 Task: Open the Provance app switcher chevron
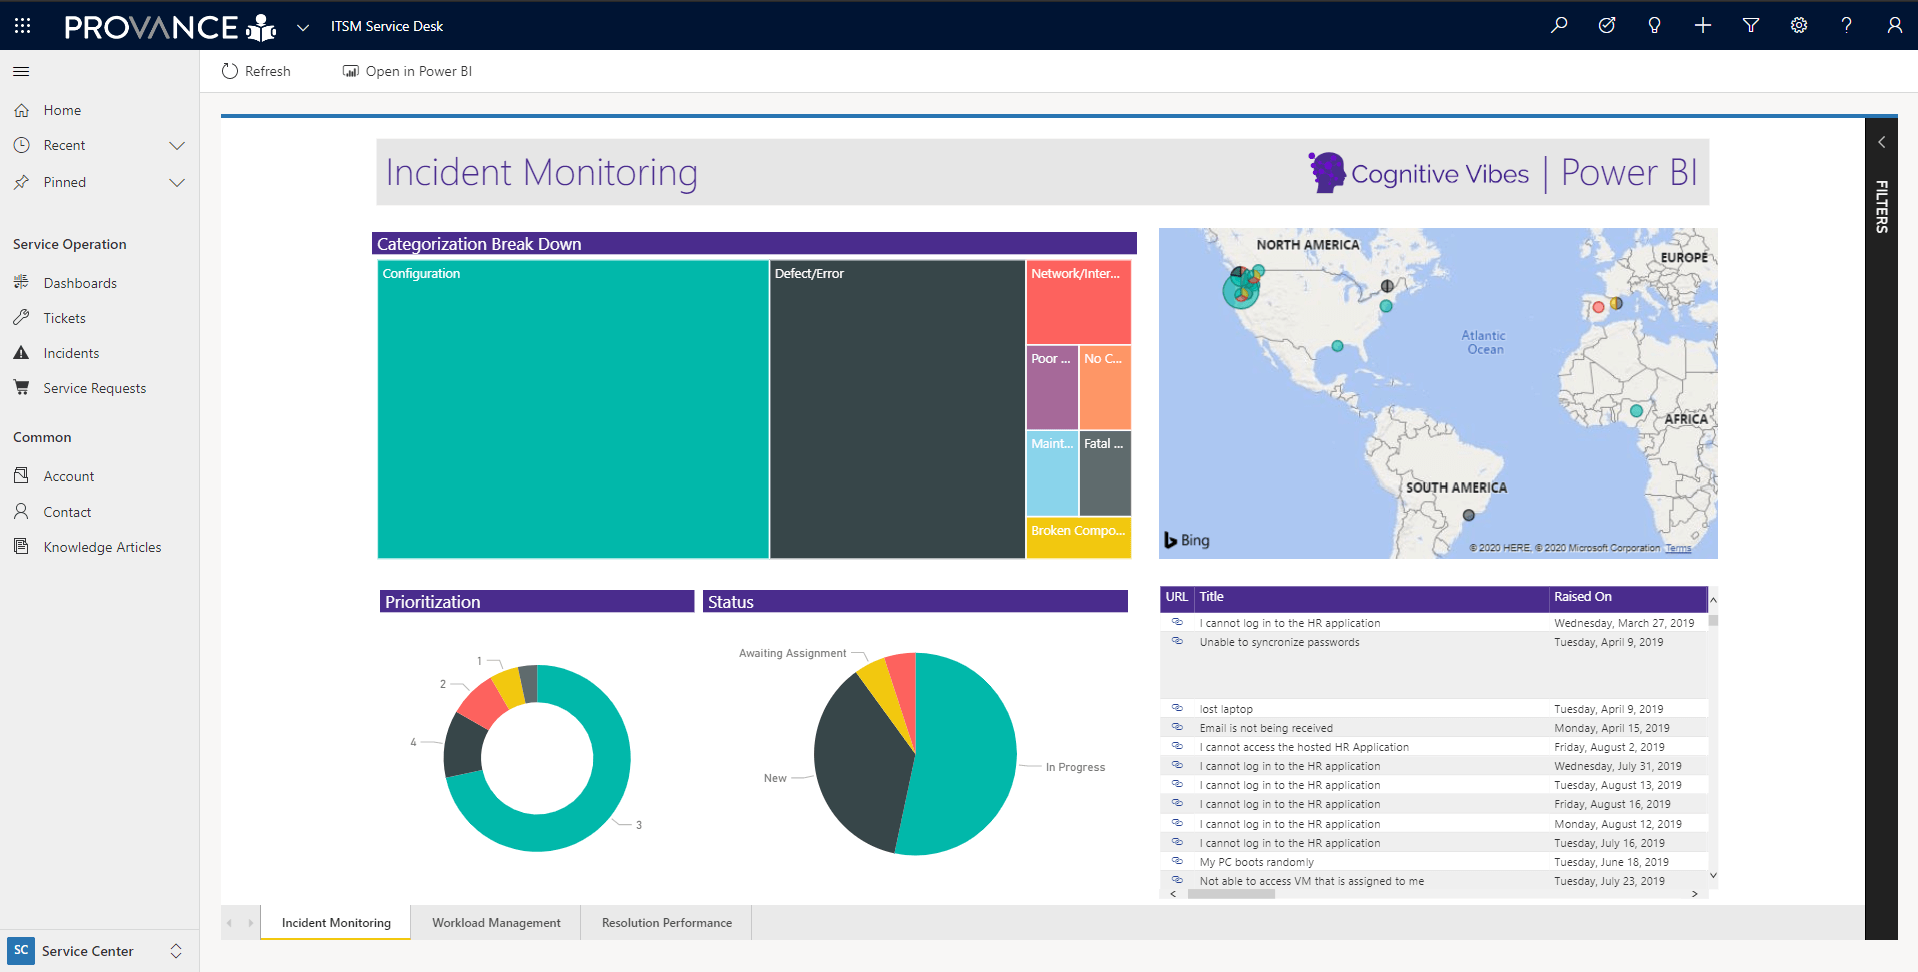302,28
